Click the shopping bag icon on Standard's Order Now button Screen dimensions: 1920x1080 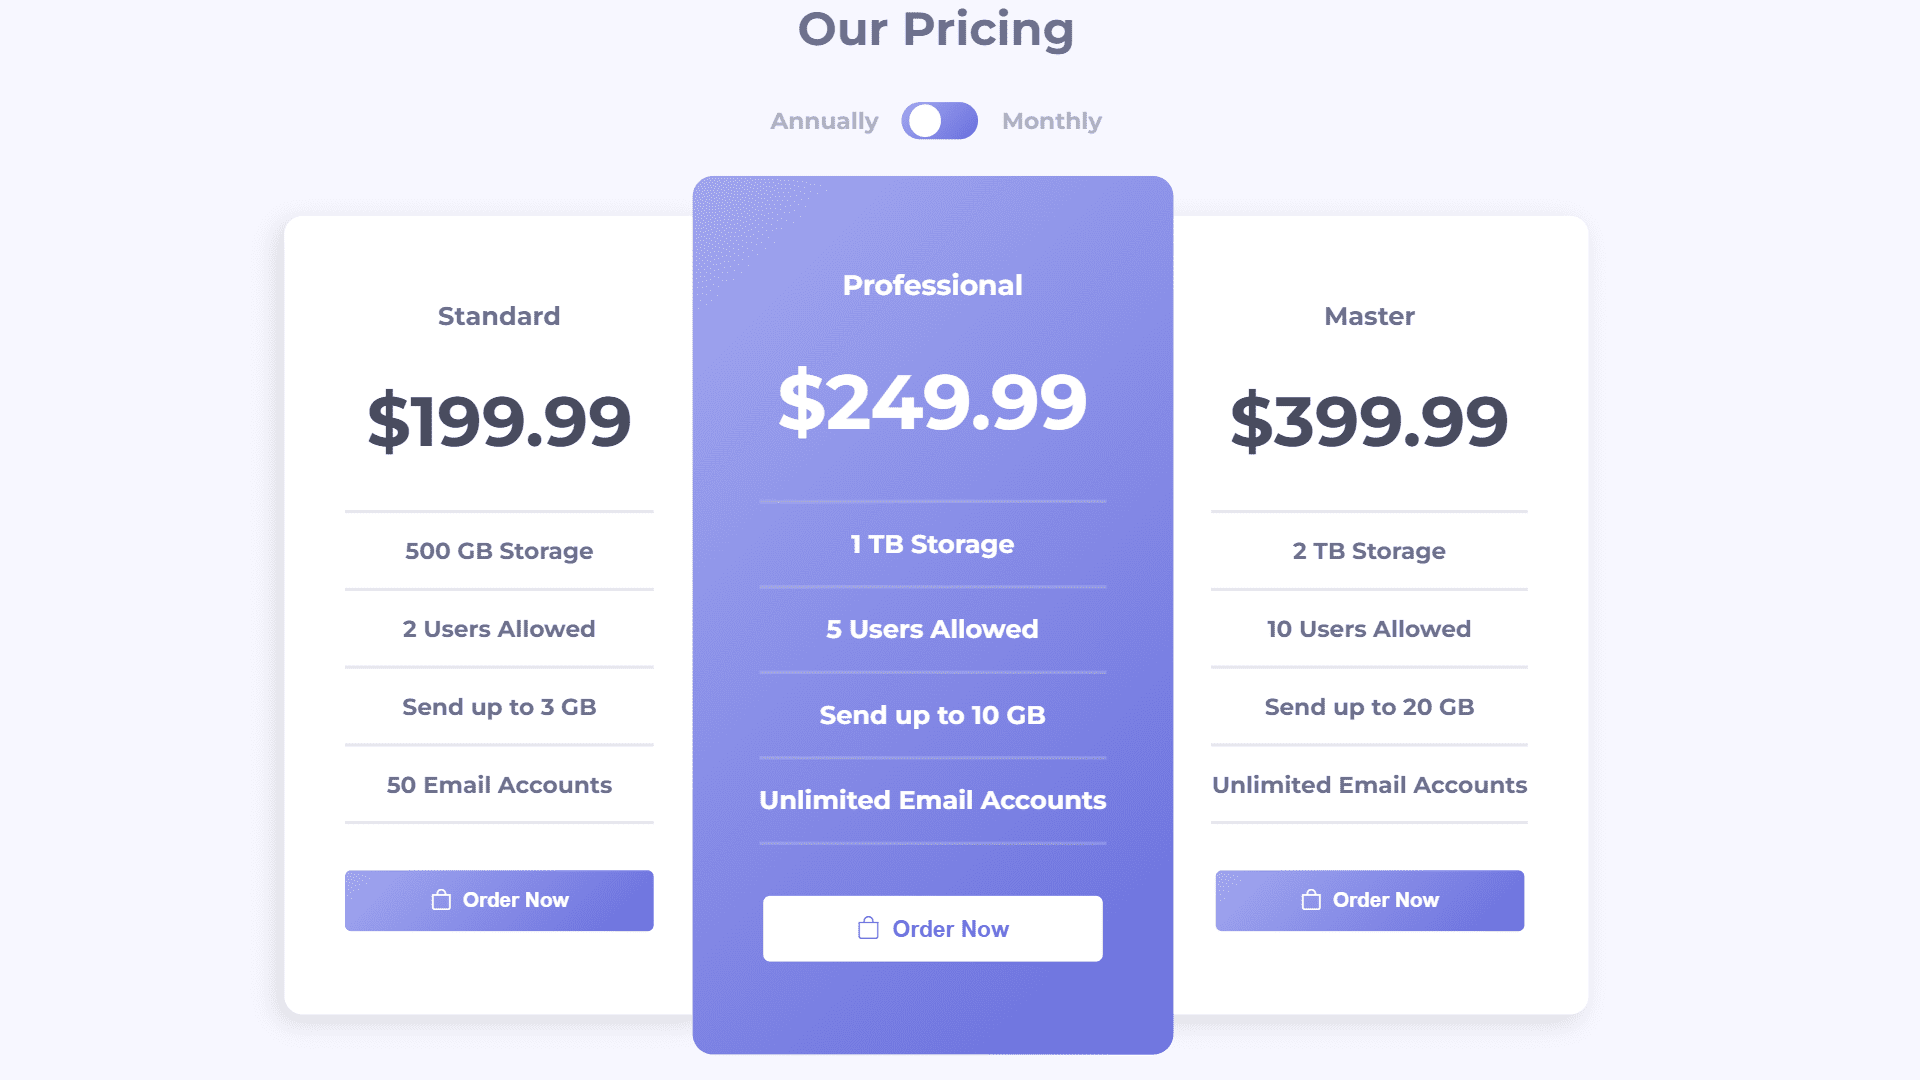[440, 899]
